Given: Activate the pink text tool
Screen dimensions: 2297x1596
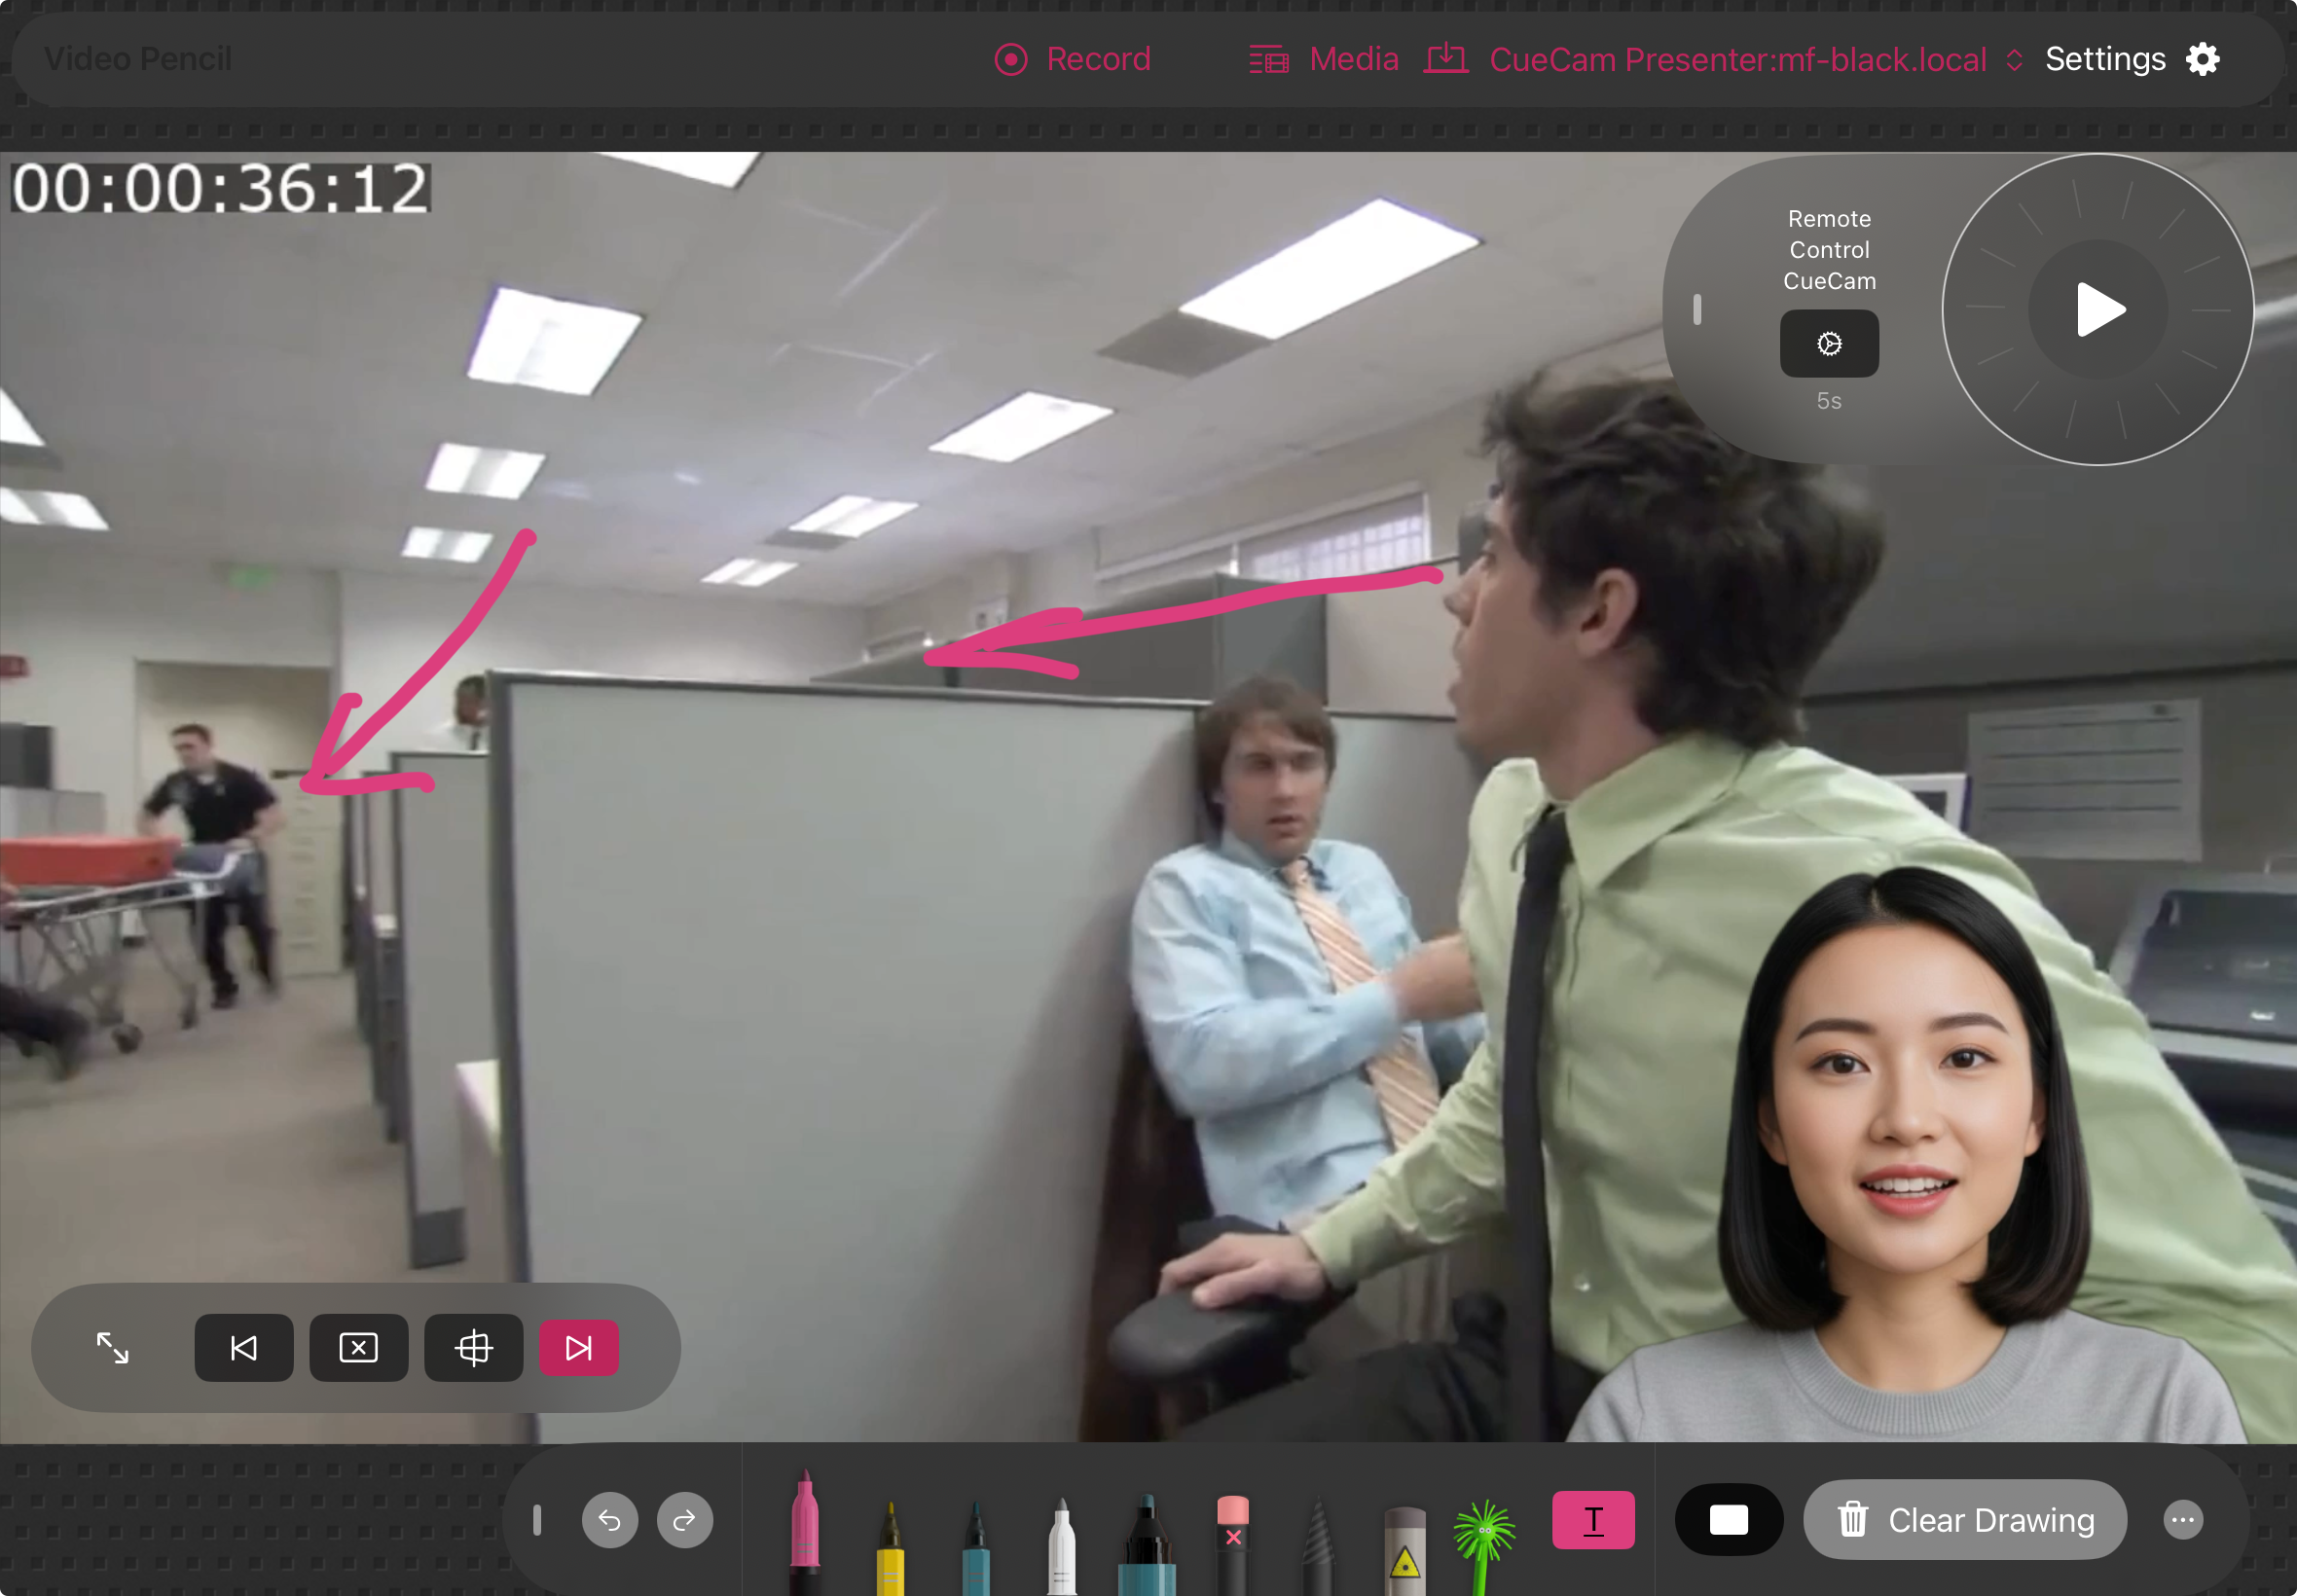Looking at the screenshot, I should click(x=1592, y=1520).
